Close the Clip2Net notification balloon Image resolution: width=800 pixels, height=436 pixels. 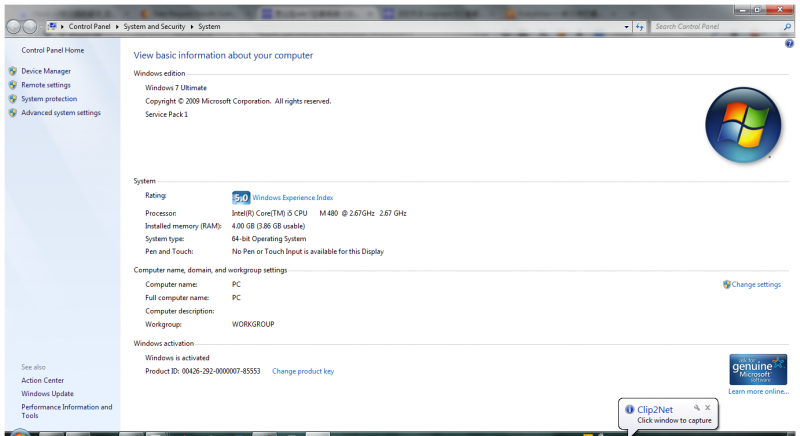pos(708,407)
